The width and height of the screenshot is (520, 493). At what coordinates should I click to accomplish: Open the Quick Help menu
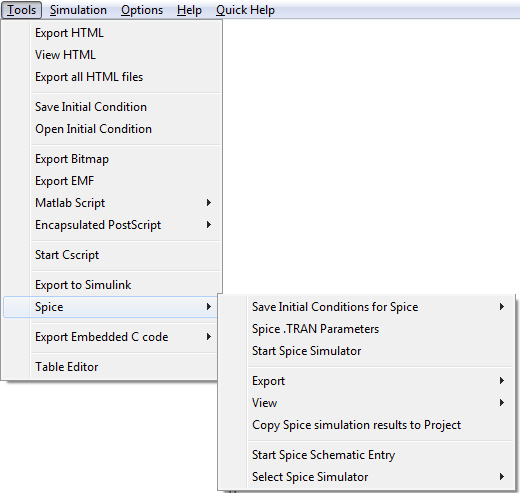[245, 10]
